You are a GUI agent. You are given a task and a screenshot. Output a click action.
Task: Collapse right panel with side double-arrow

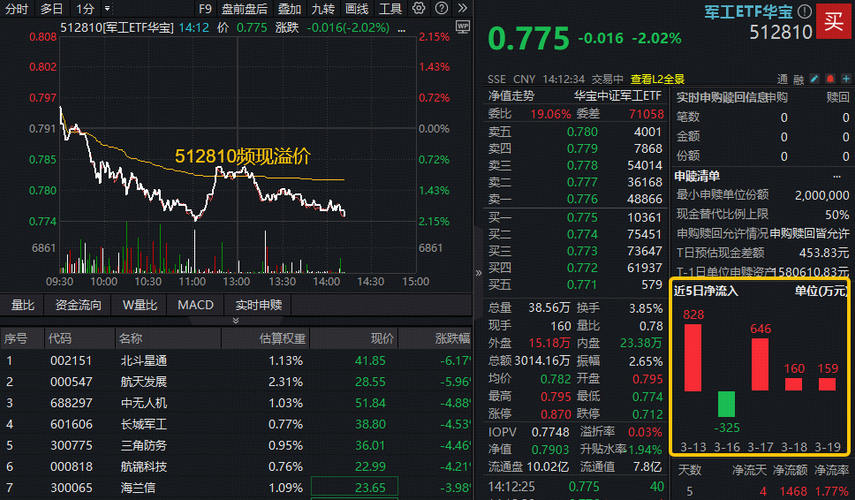(x=478, y=273)
